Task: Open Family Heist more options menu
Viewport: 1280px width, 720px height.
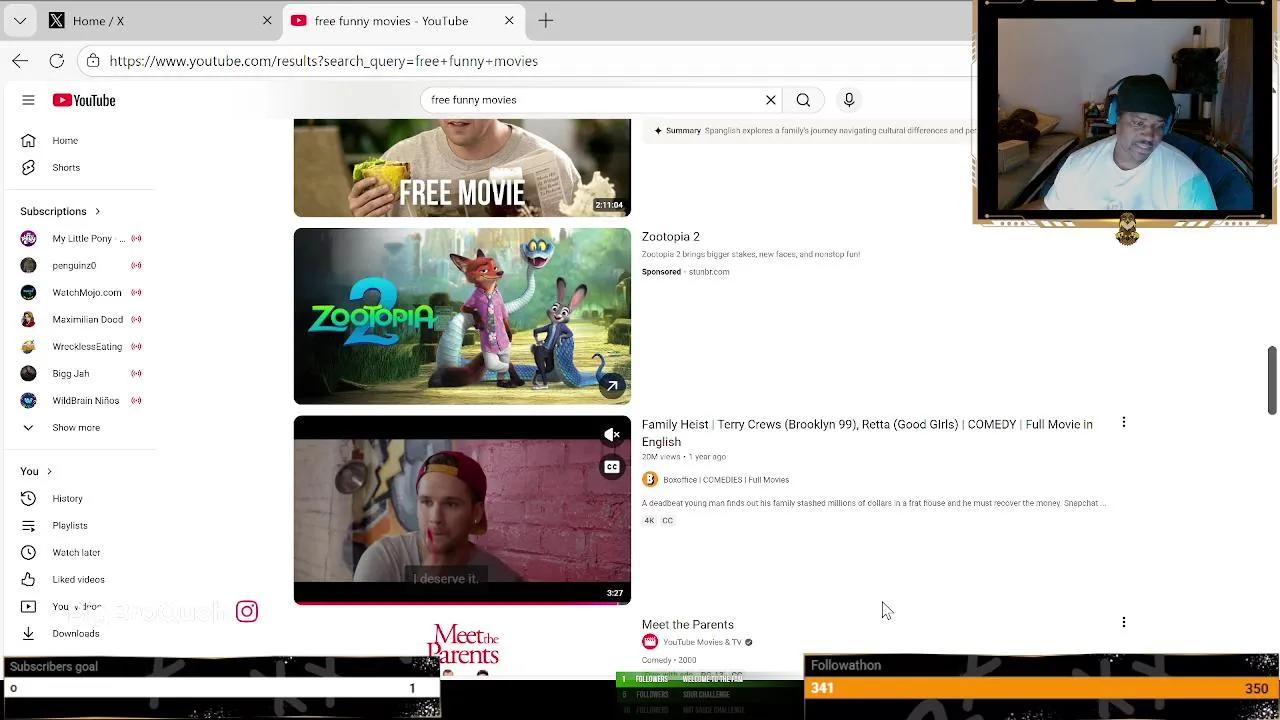Action: (1124, 423)
